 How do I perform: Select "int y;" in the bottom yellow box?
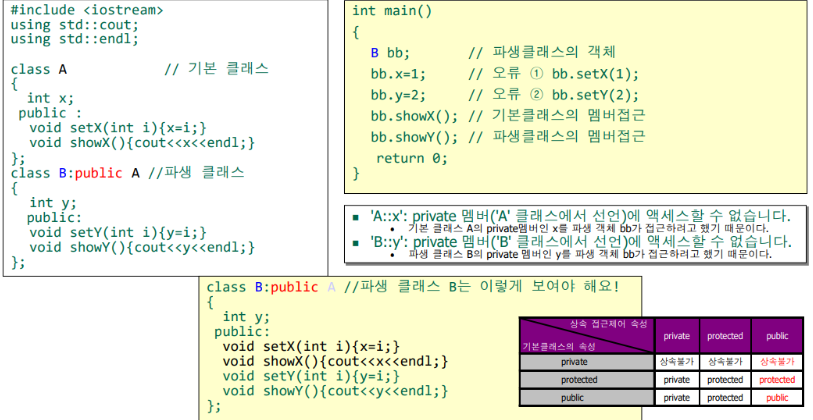point(246,316)
